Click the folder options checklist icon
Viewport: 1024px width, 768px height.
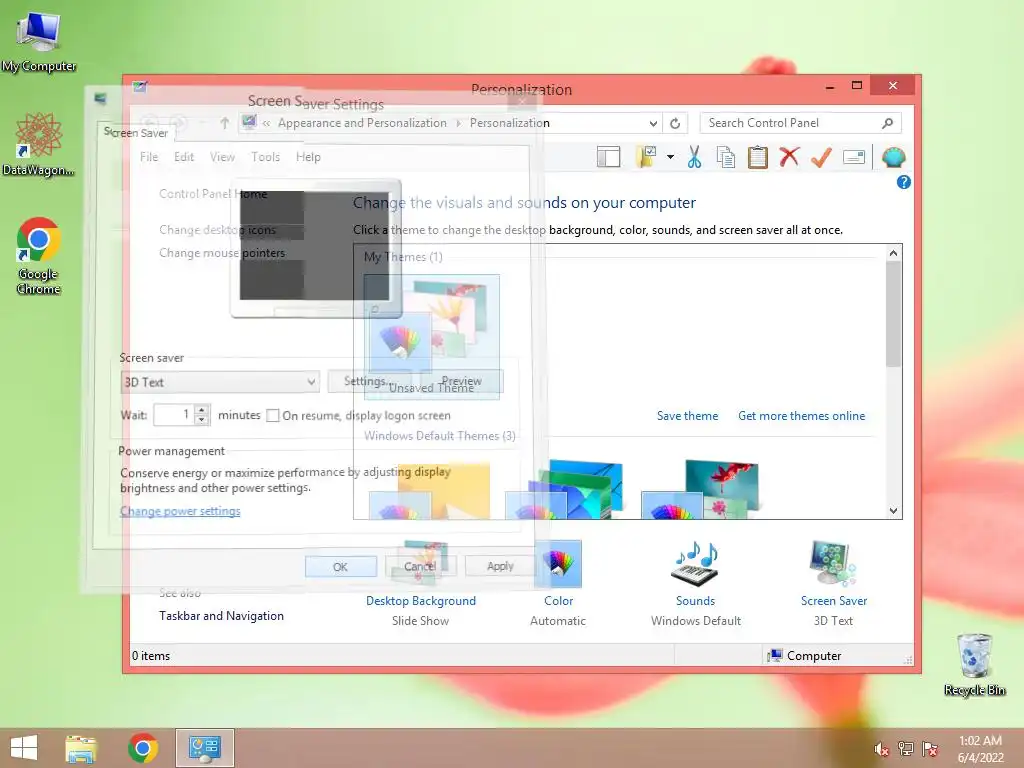[x=646, y=157]
